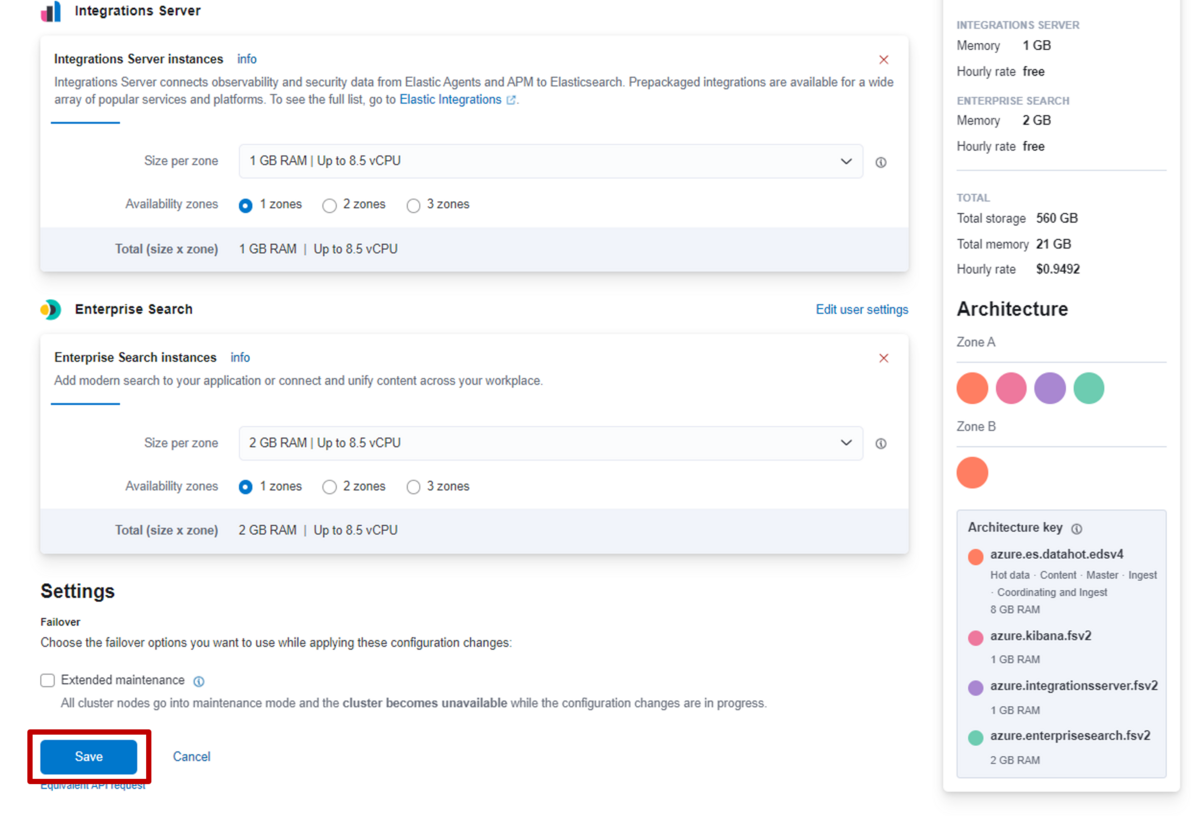Open Enterprise Search instances info link
Screen dimensions: 1200x833
click(240, 357)
